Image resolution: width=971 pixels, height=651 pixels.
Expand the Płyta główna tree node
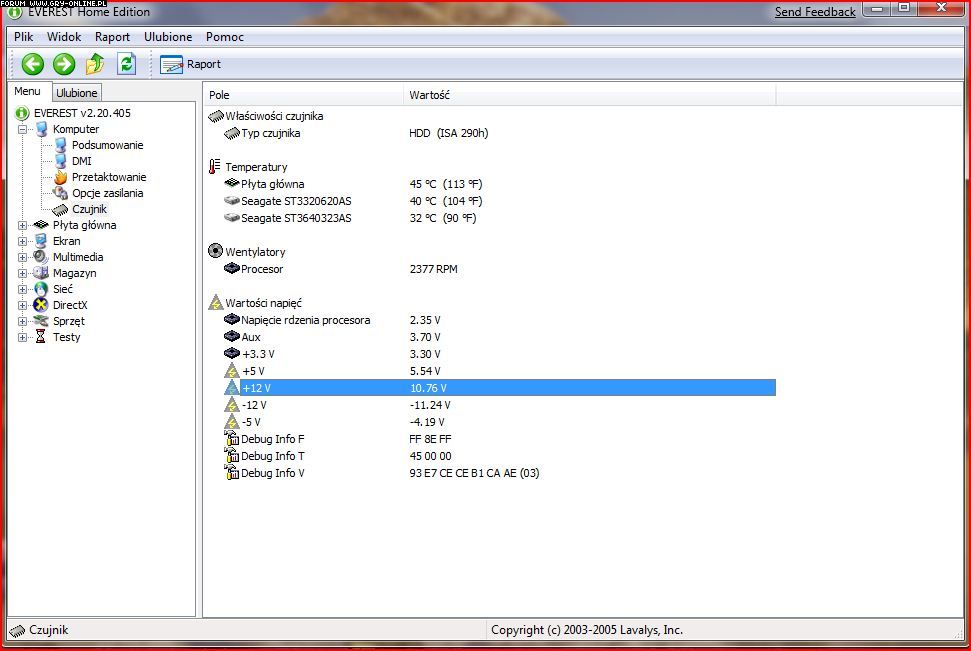click(x=23, y=225)
